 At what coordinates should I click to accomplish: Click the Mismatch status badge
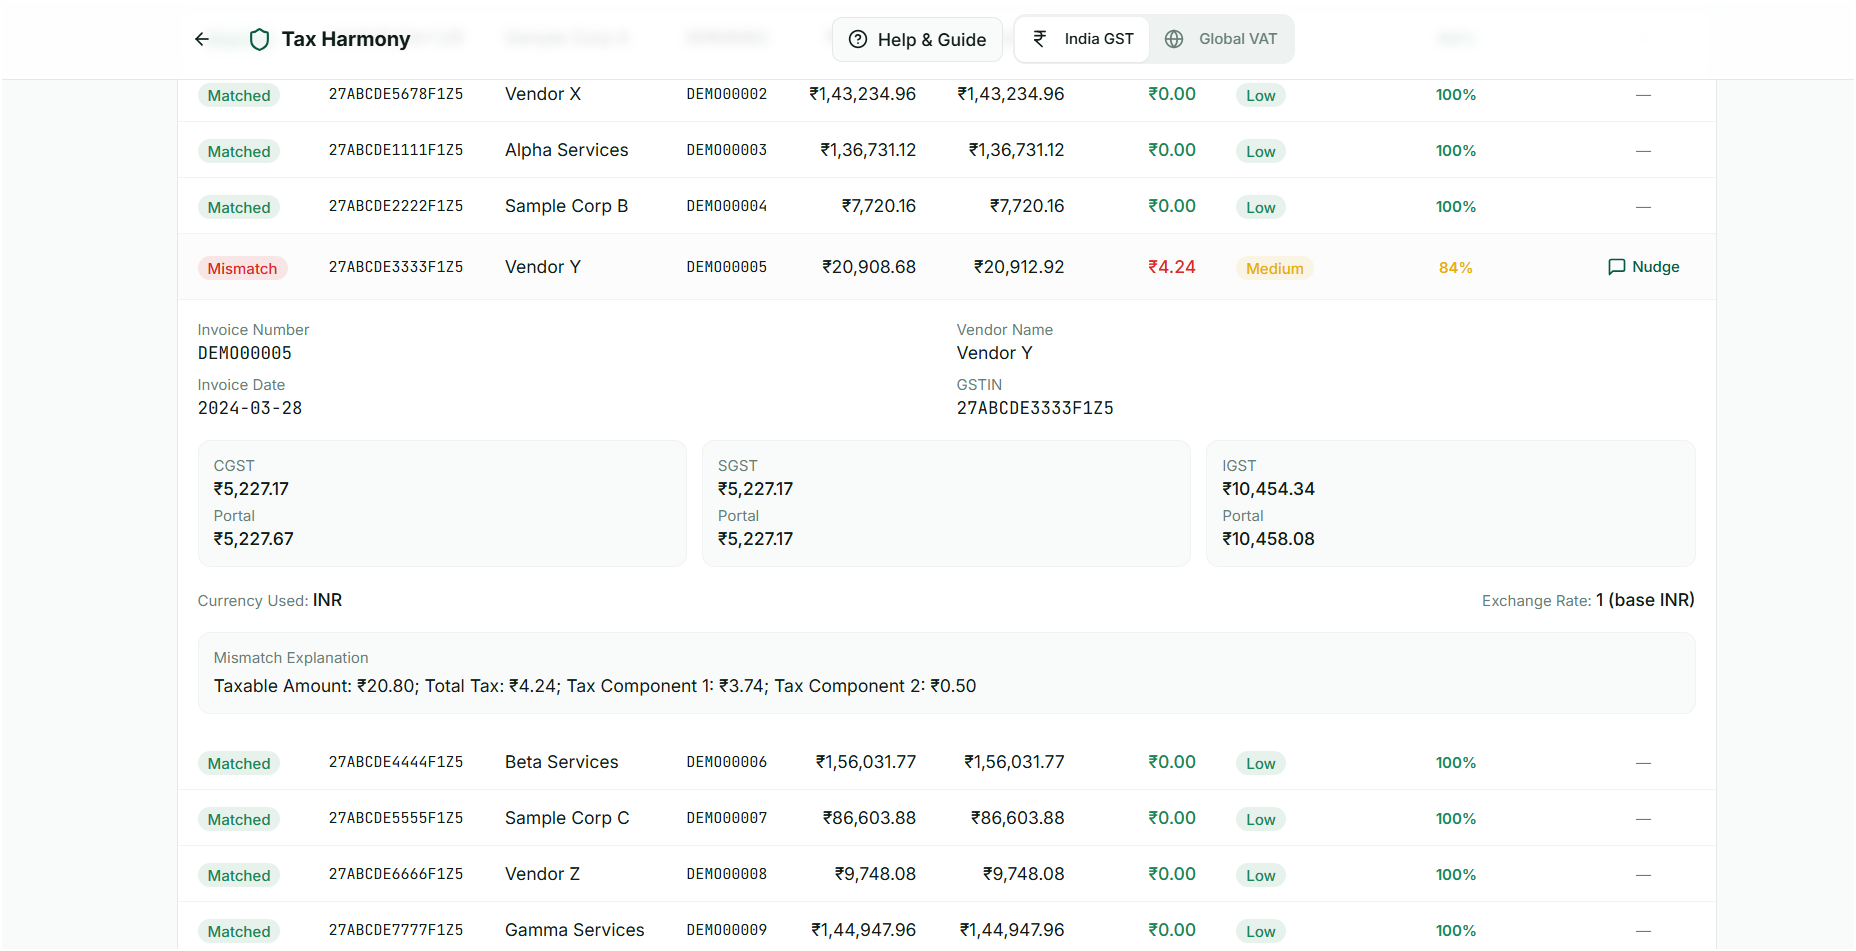242,268
